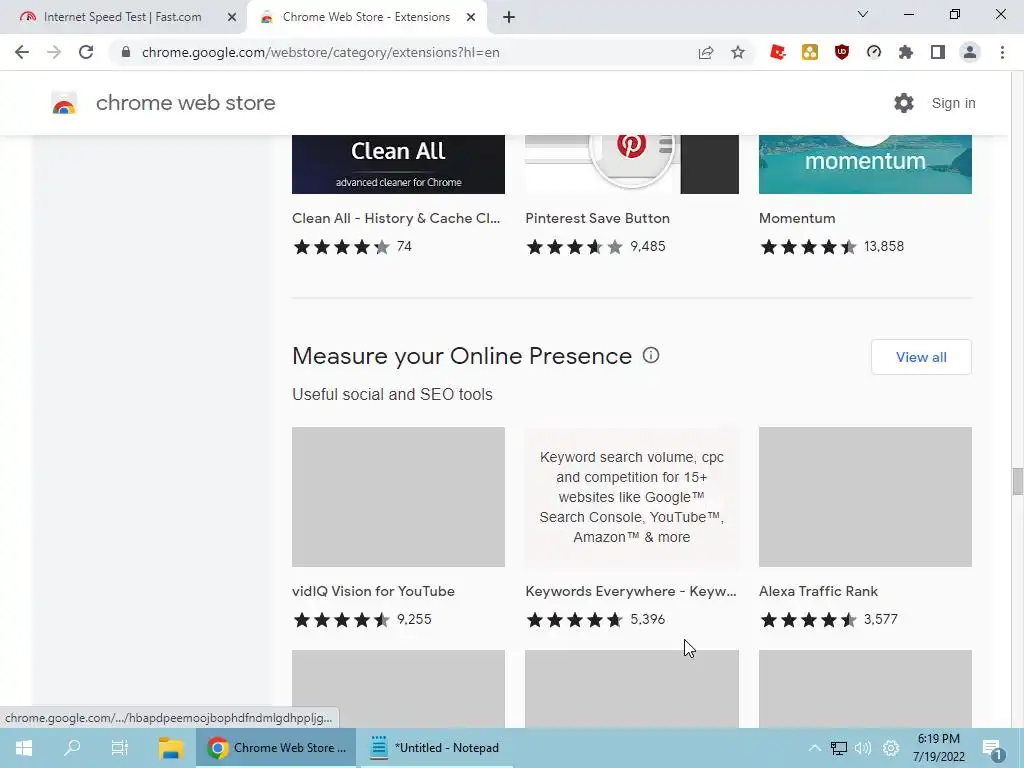
Task: Click the chrome web store title text
Action: 185,103
